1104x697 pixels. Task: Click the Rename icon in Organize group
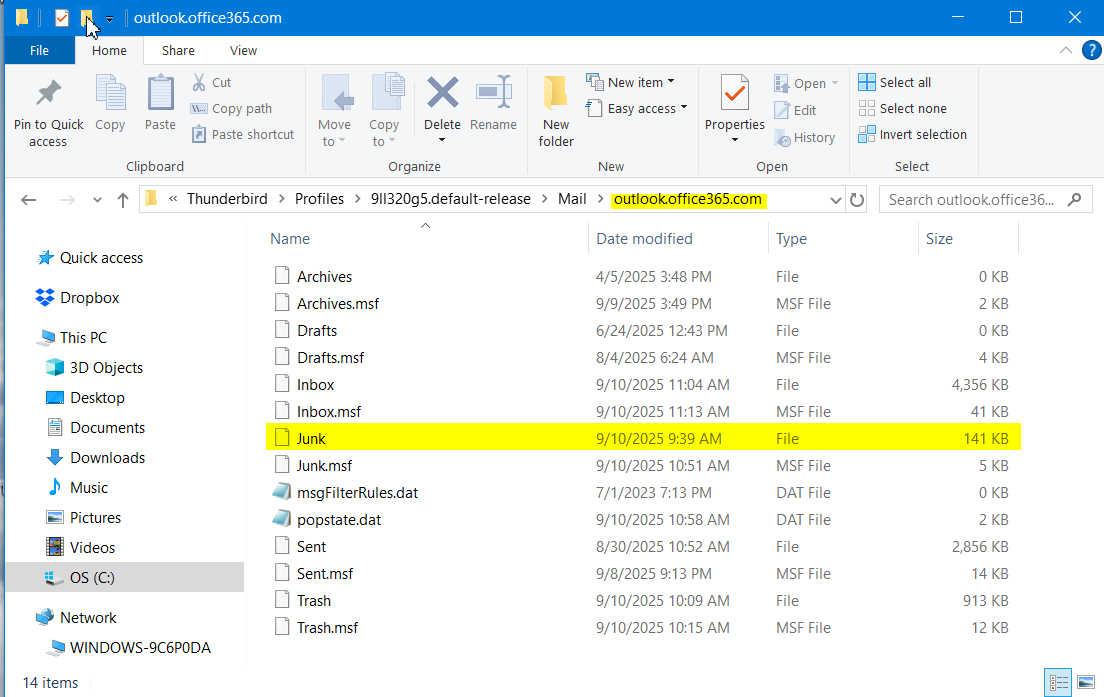pyautogui.click(x=493, y=93)
